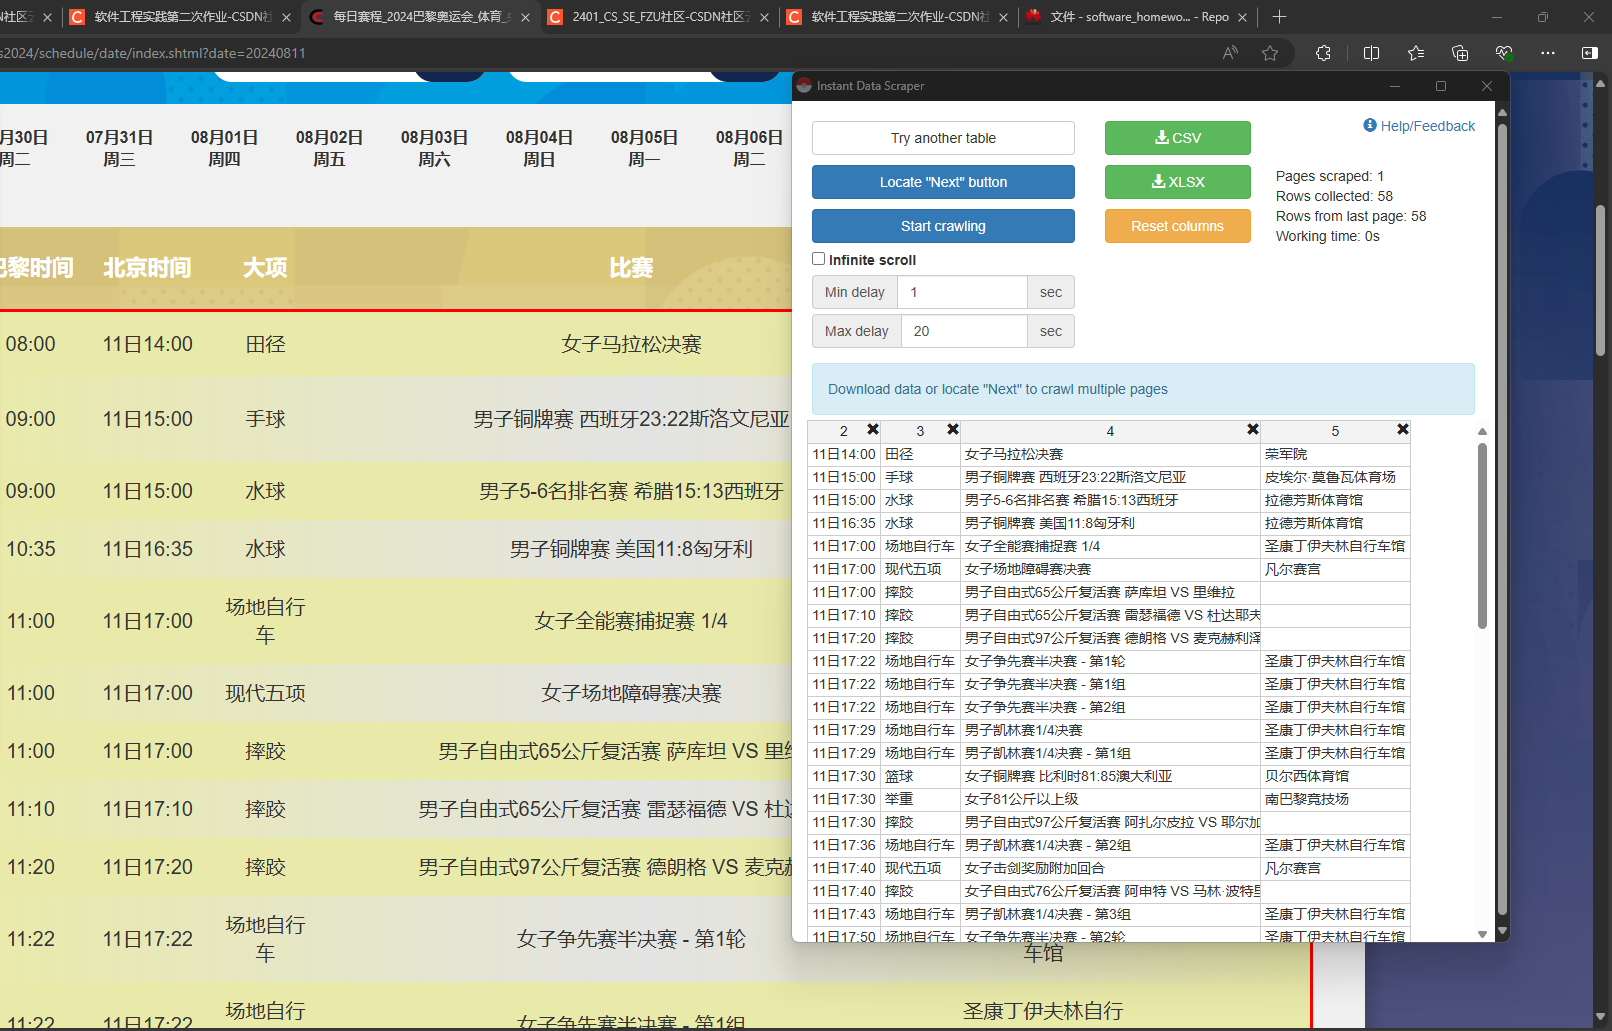Image resolution: width=1612 pixels, height=1031 pixels.
Task: Click the browser page's vertical scrollbar
Action: point(1601,280)
